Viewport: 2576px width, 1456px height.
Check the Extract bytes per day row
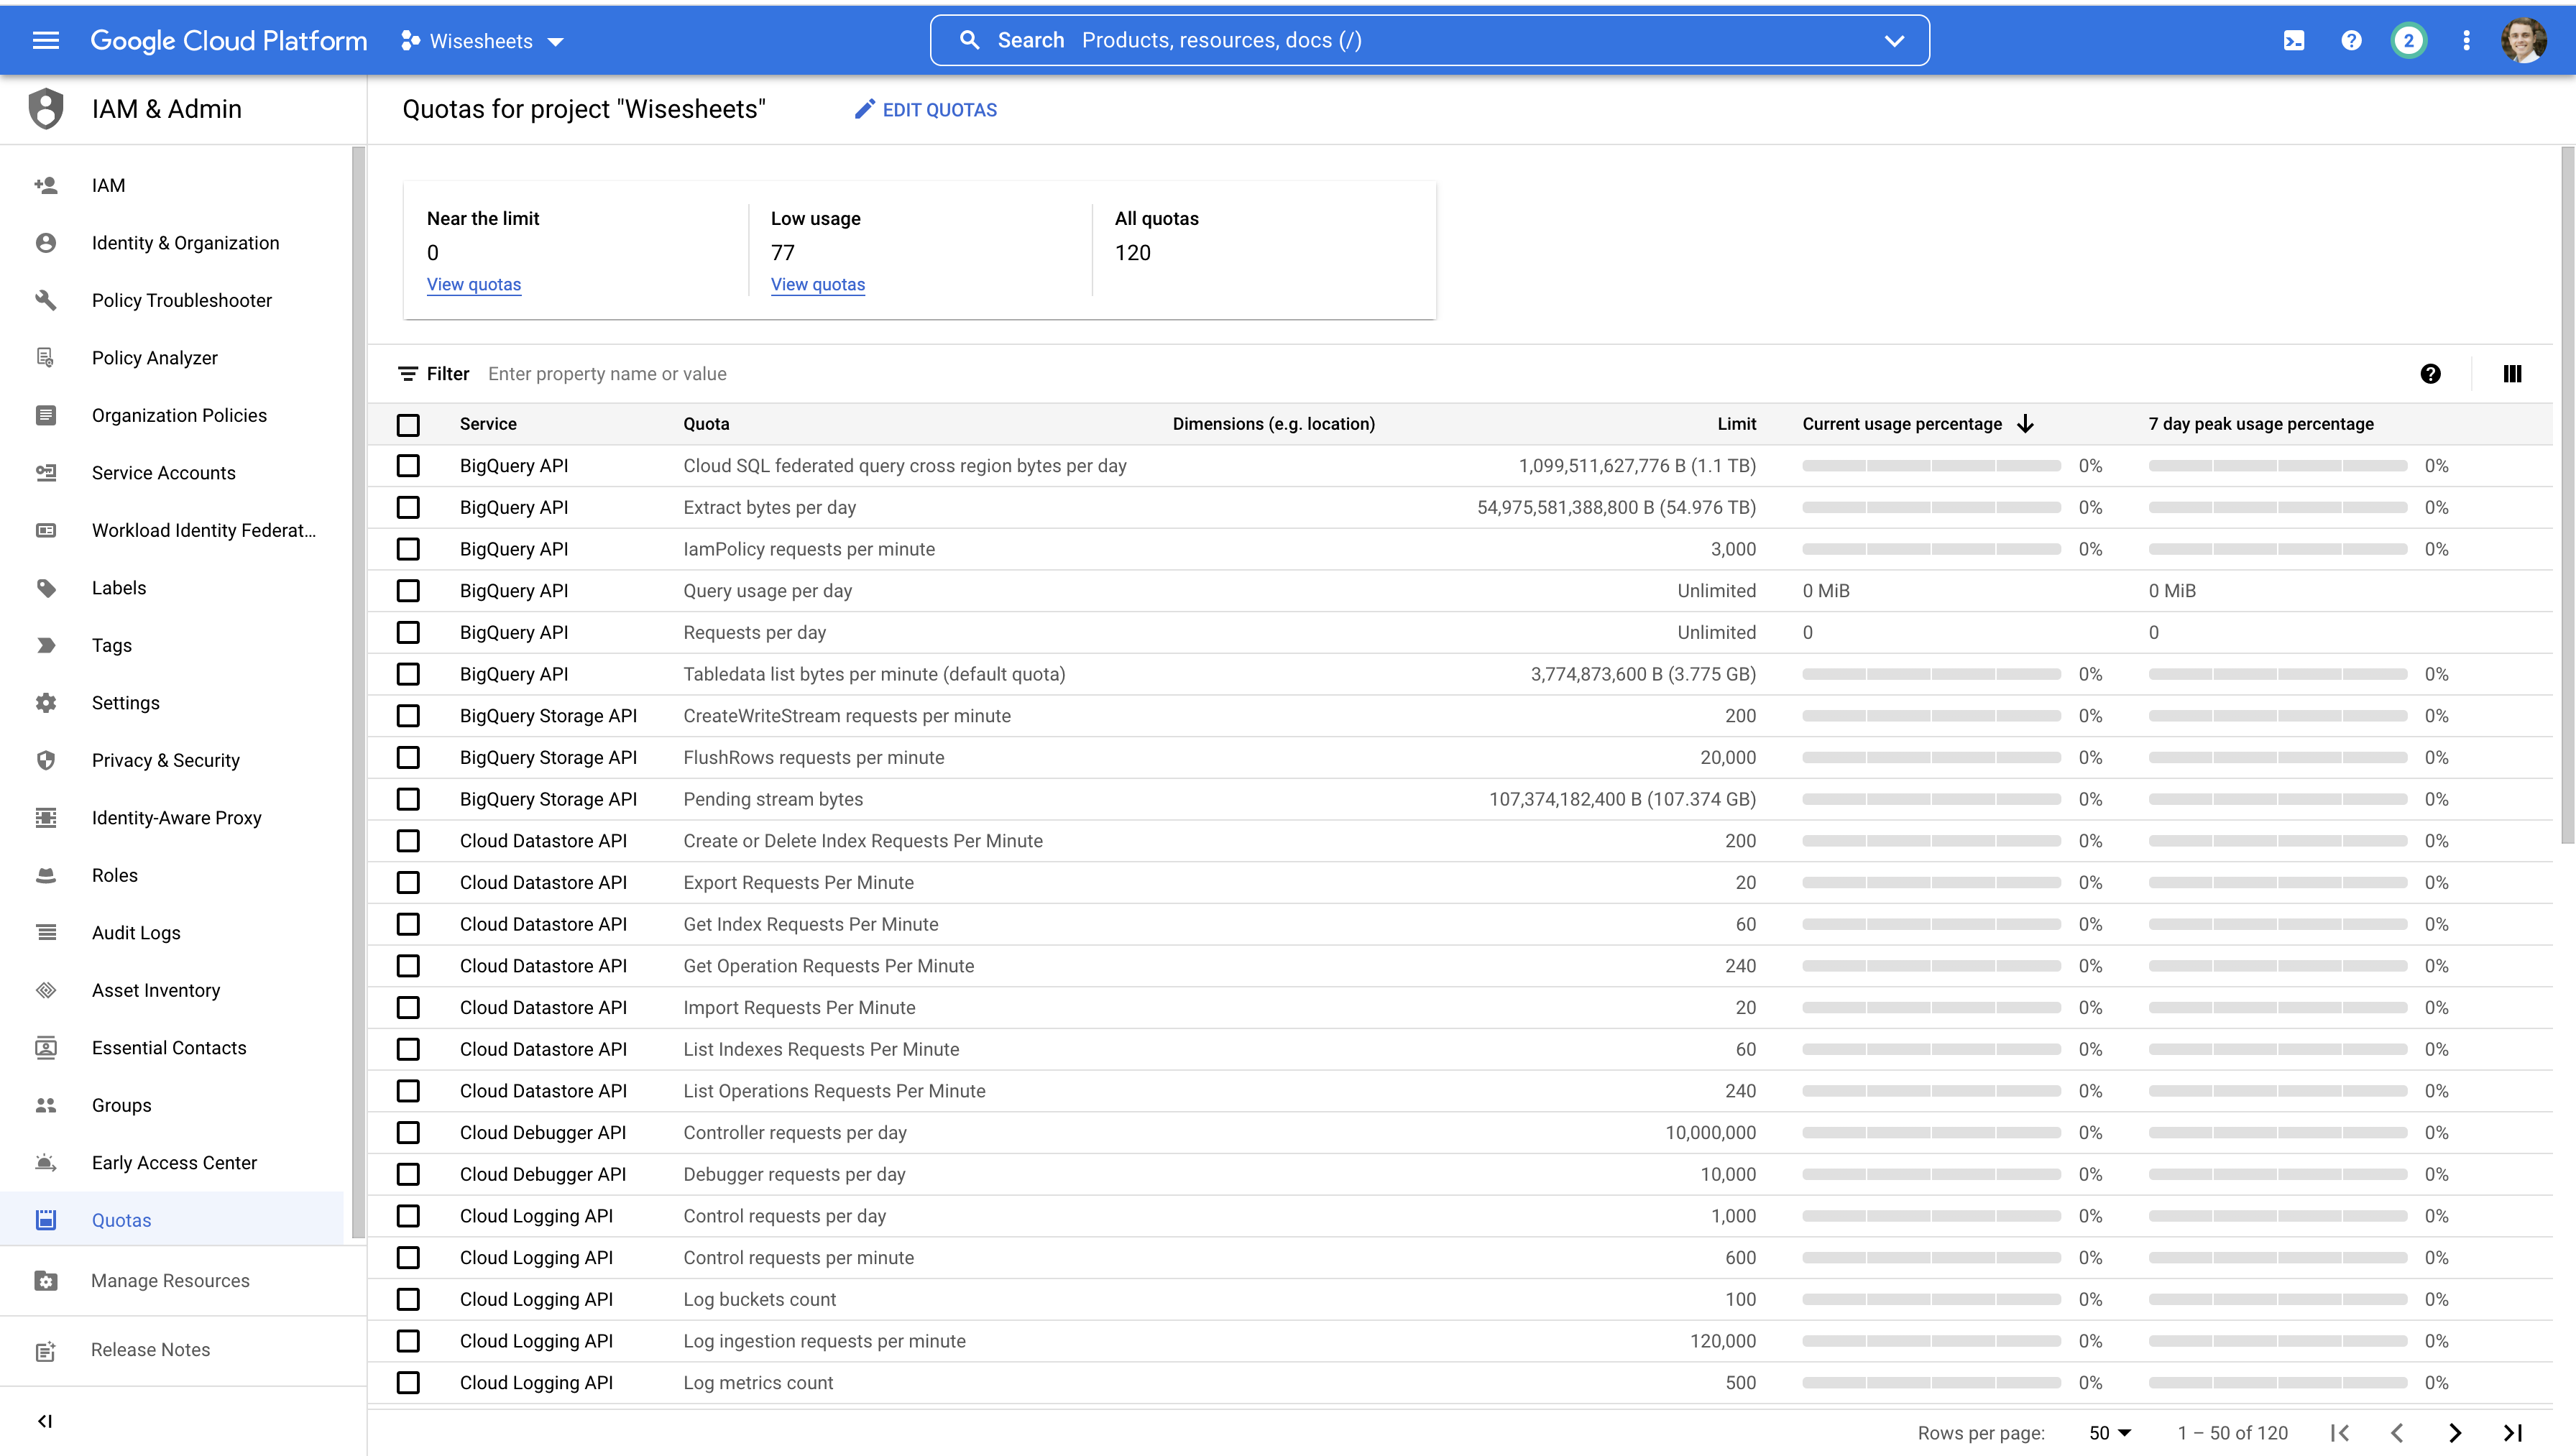tap(408, 508)
